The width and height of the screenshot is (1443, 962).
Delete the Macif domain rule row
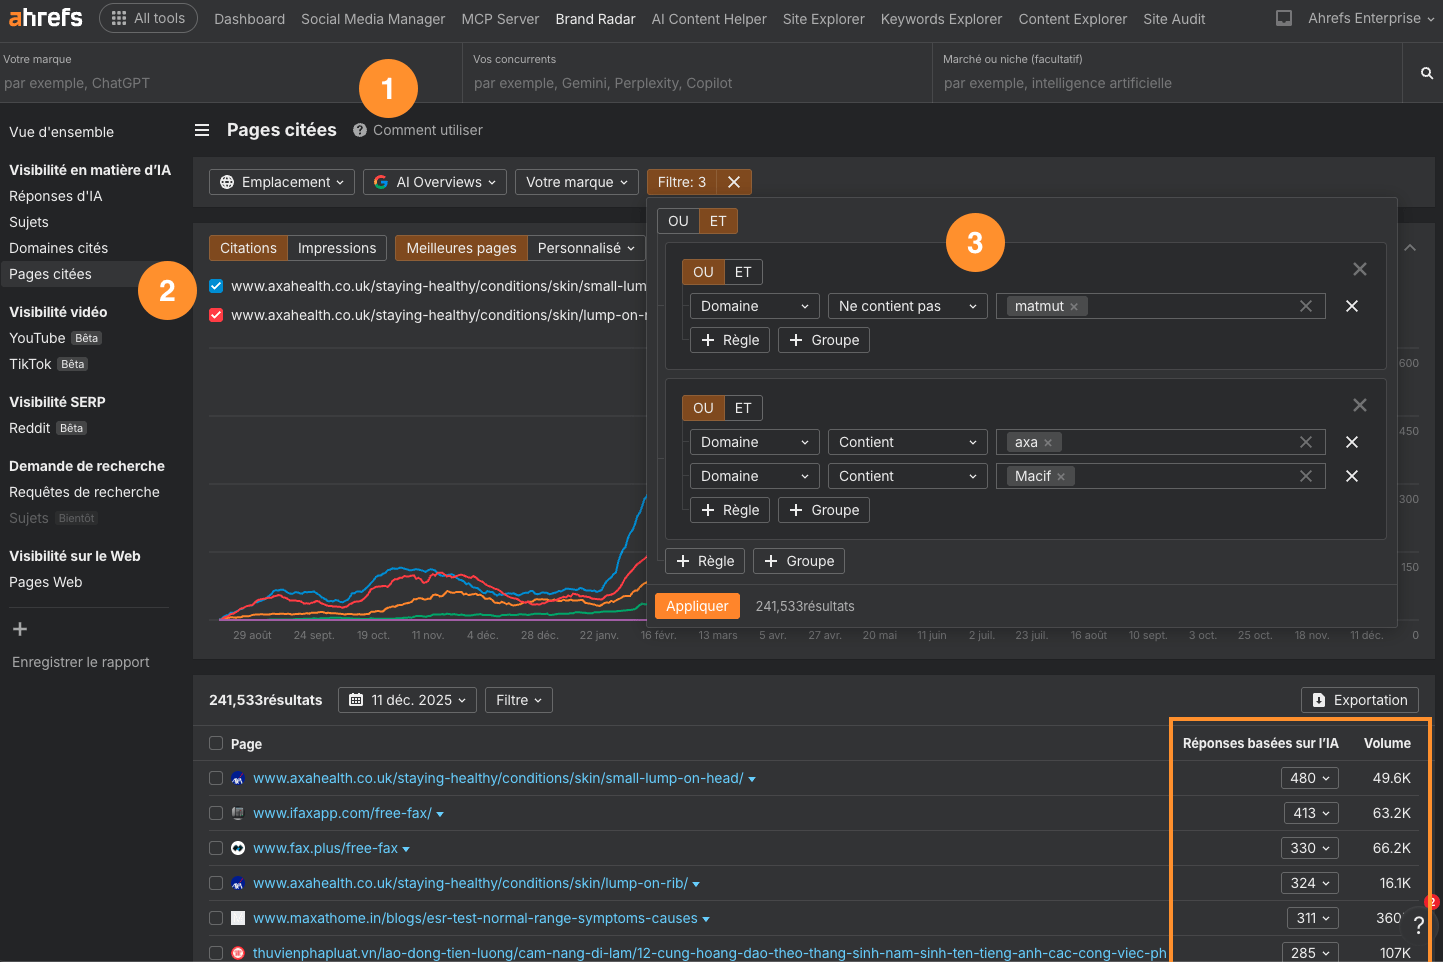[x=1351, y=476]
